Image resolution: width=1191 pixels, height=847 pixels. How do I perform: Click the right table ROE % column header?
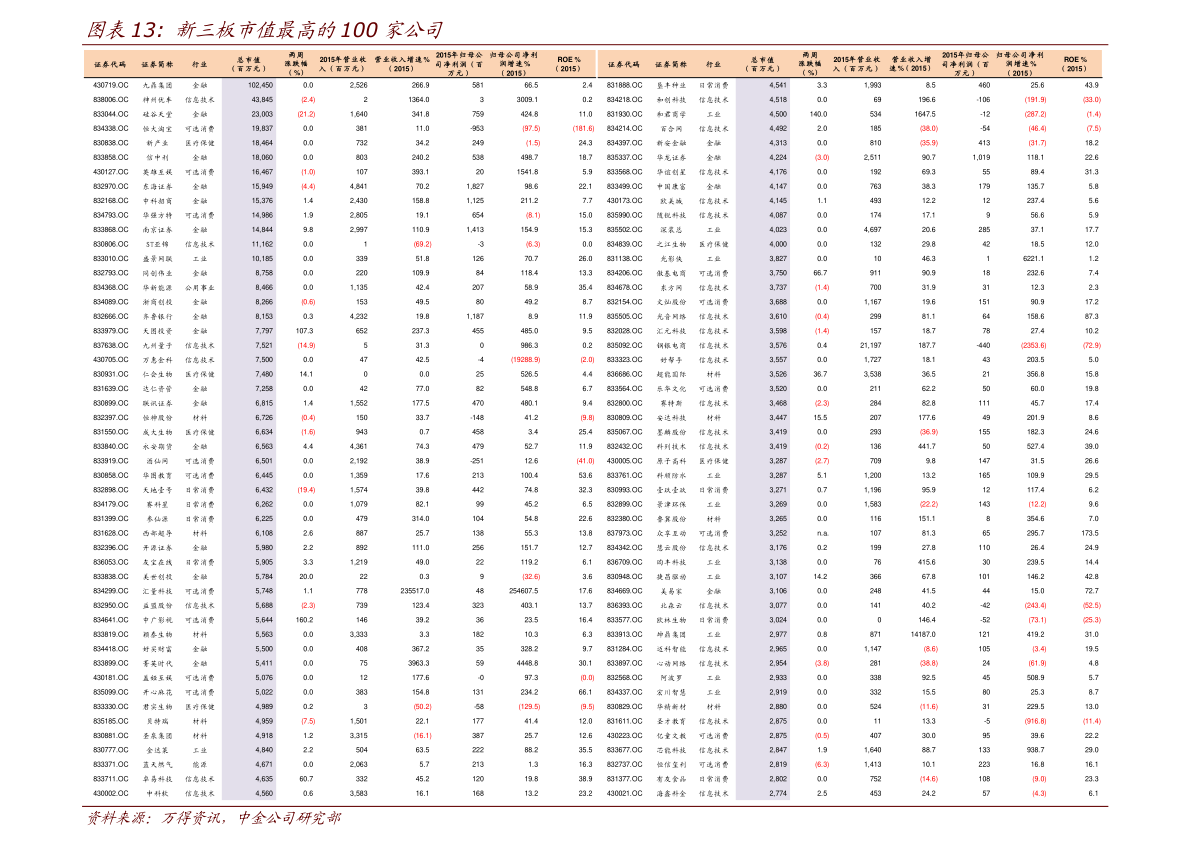pos(1075,63)
